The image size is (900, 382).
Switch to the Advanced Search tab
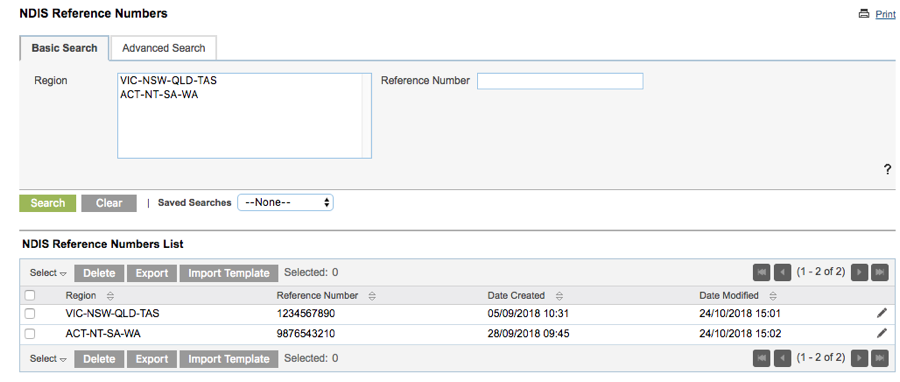164,48
